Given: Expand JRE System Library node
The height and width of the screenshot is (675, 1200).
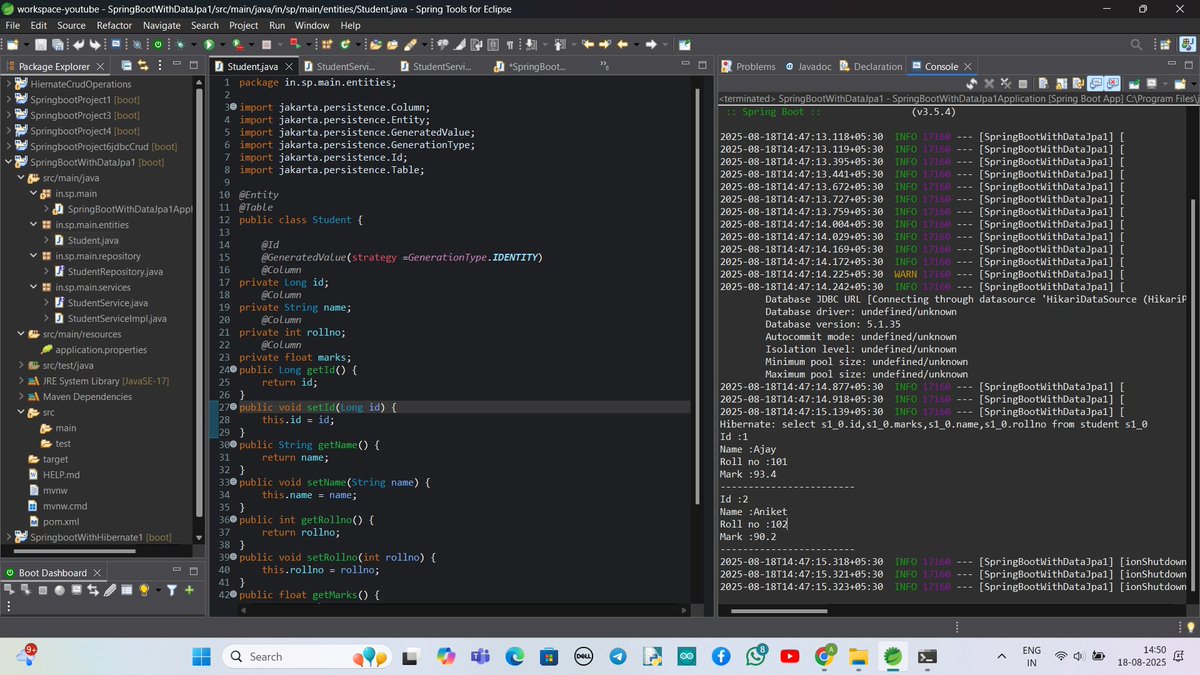Looking at the screenshot, I should coord(20,381).
